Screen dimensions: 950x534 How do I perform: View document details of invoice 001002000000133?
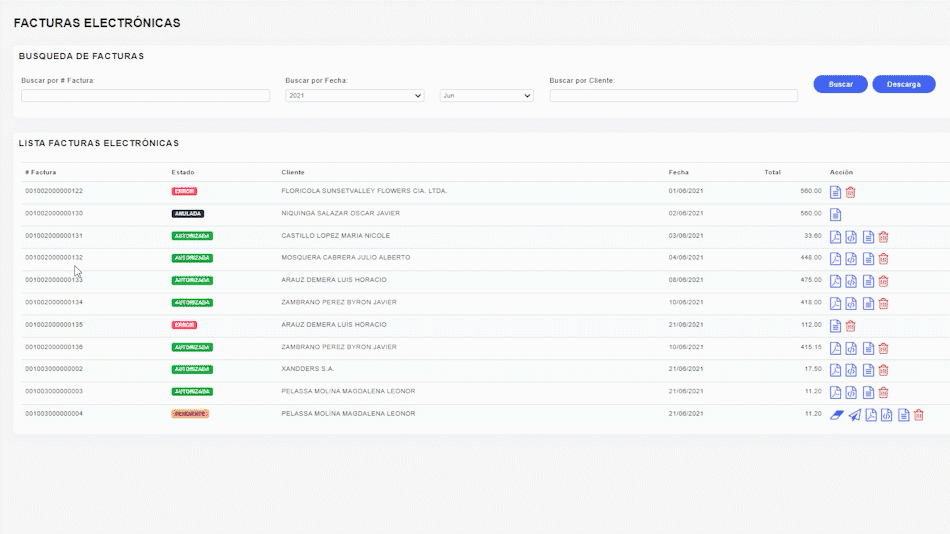click(x=868, y=281)
